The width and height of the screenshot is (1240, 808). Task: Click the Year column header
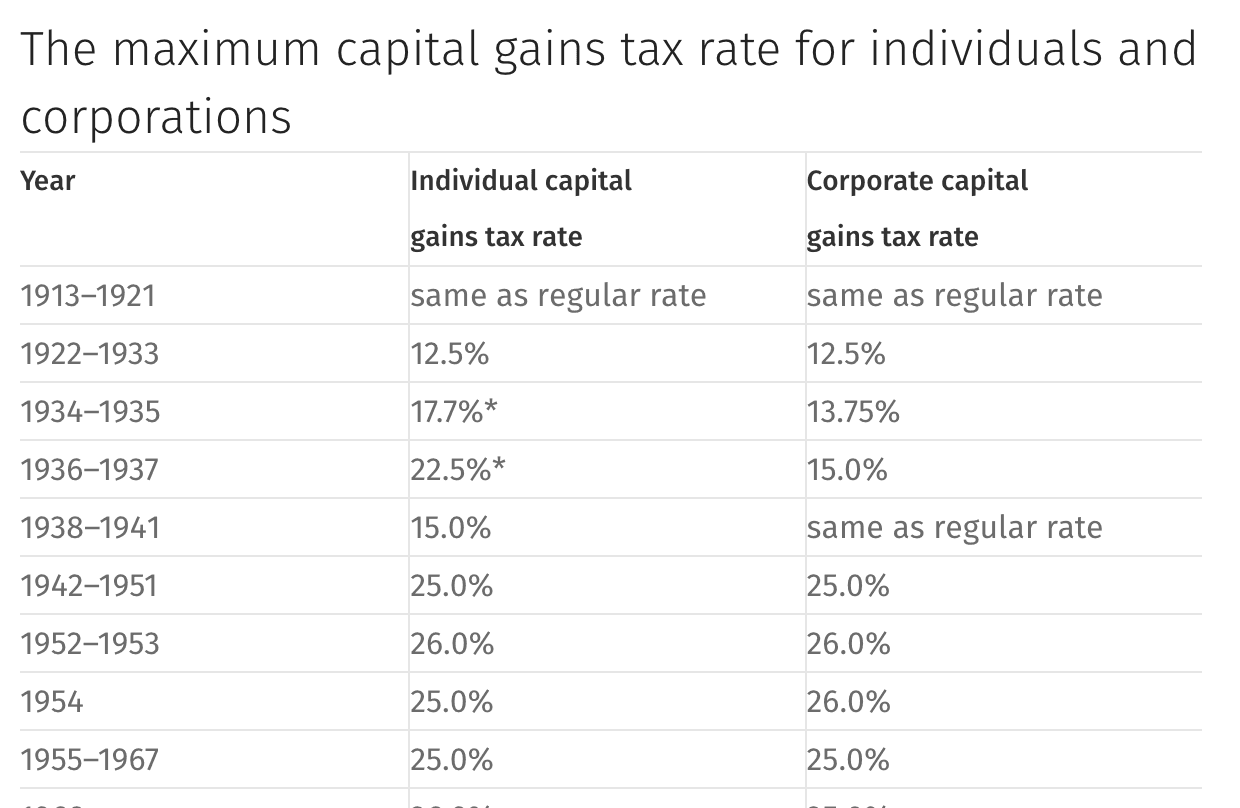[48, 181]
